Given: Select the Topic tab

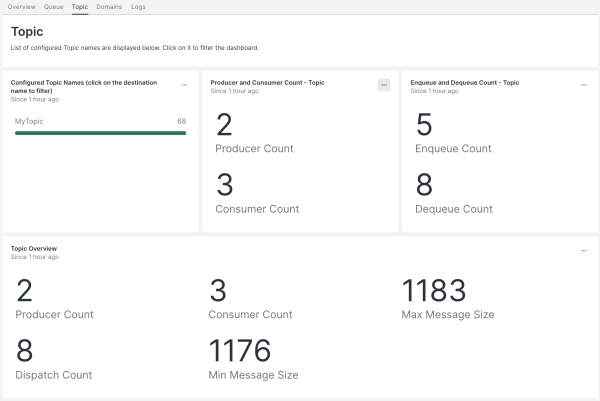Looking at the screenshot, I should pyautogui.click(x=80, y=6).
